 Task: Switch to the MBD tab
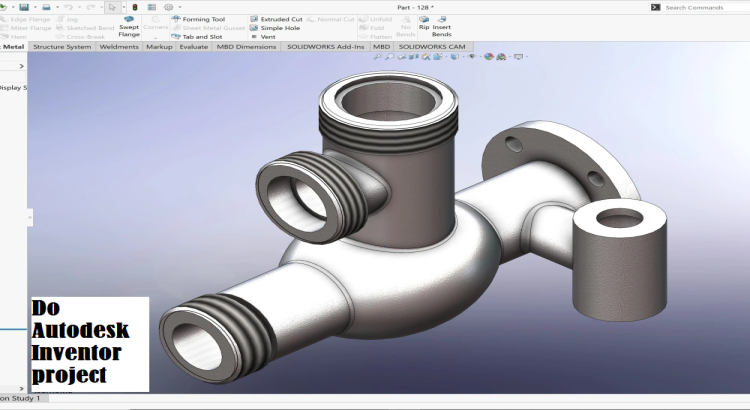point(381,46)
